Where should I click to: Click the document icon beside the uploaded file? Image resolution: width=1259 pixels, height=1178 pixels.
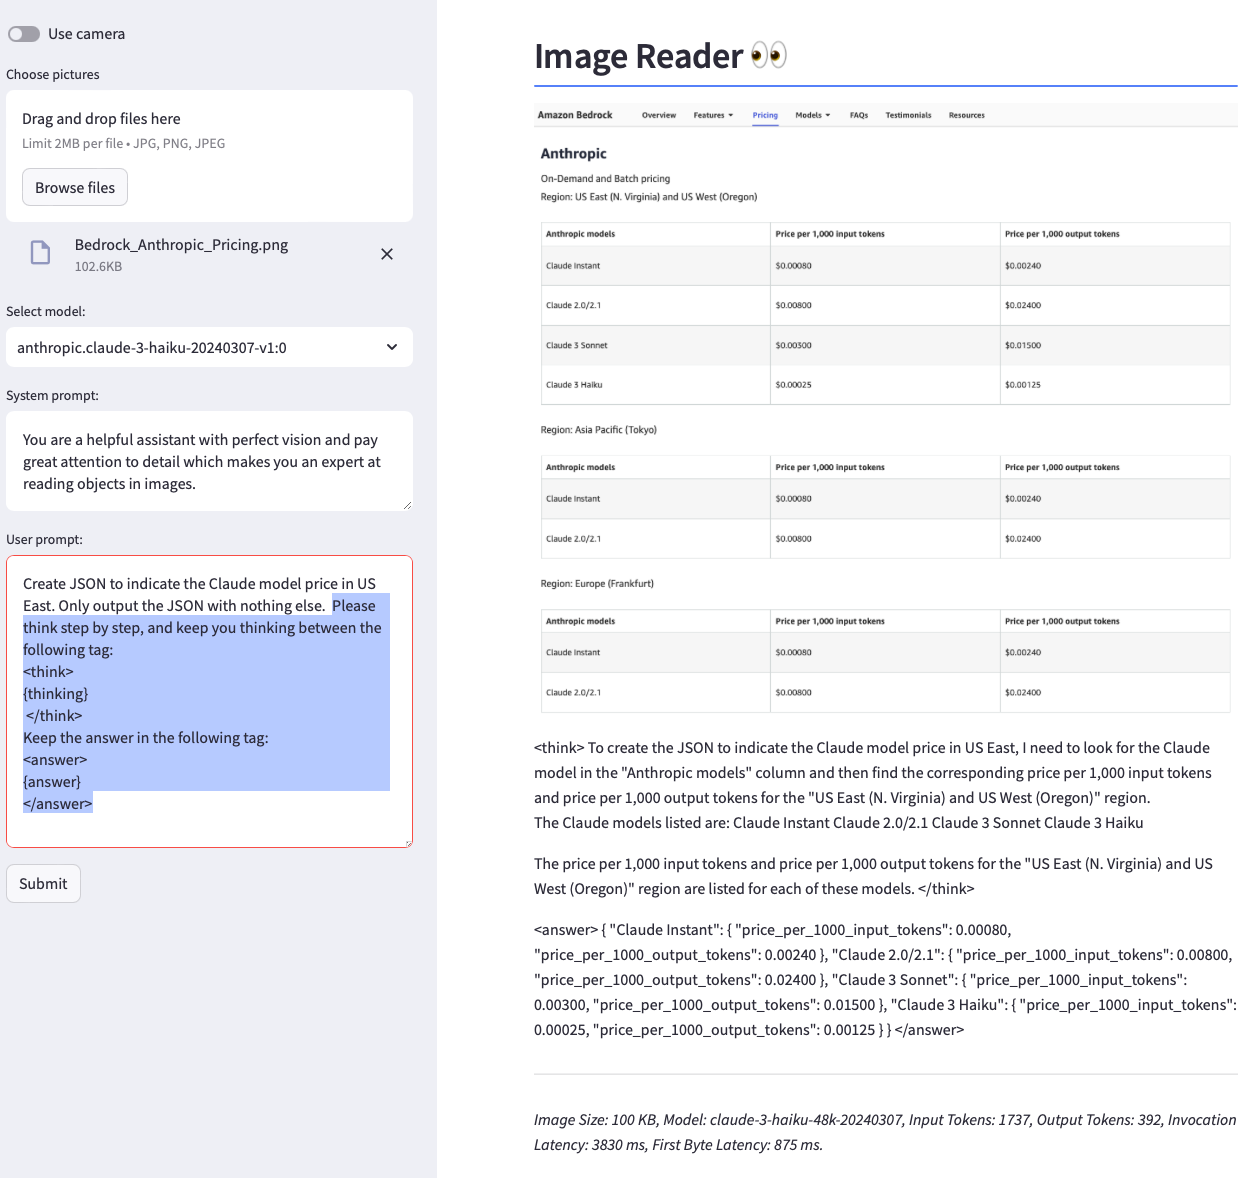pyautogui.click(x=40, y=253)
